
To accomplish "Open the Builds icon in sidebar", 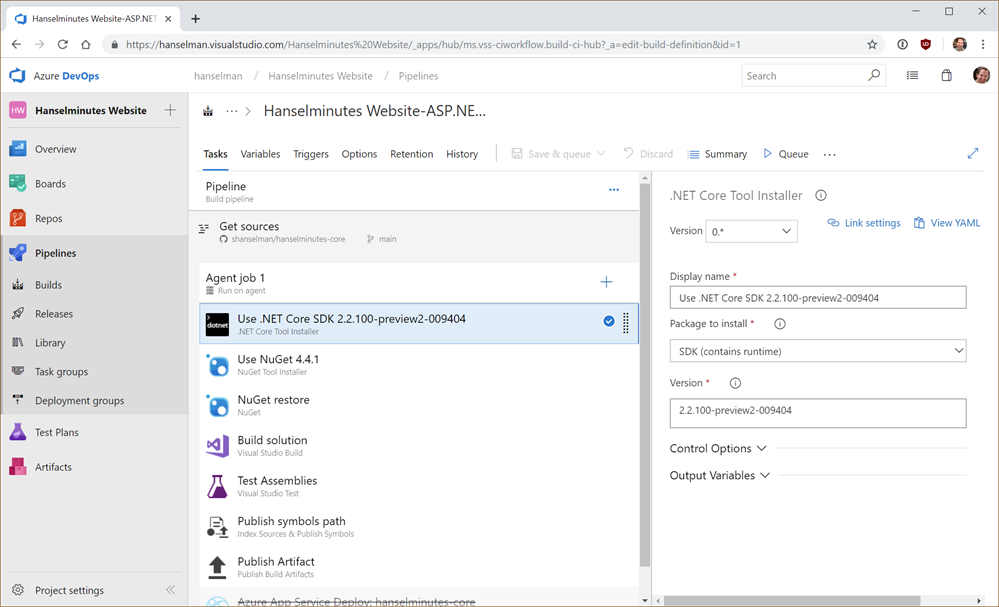I will (18, 285).
